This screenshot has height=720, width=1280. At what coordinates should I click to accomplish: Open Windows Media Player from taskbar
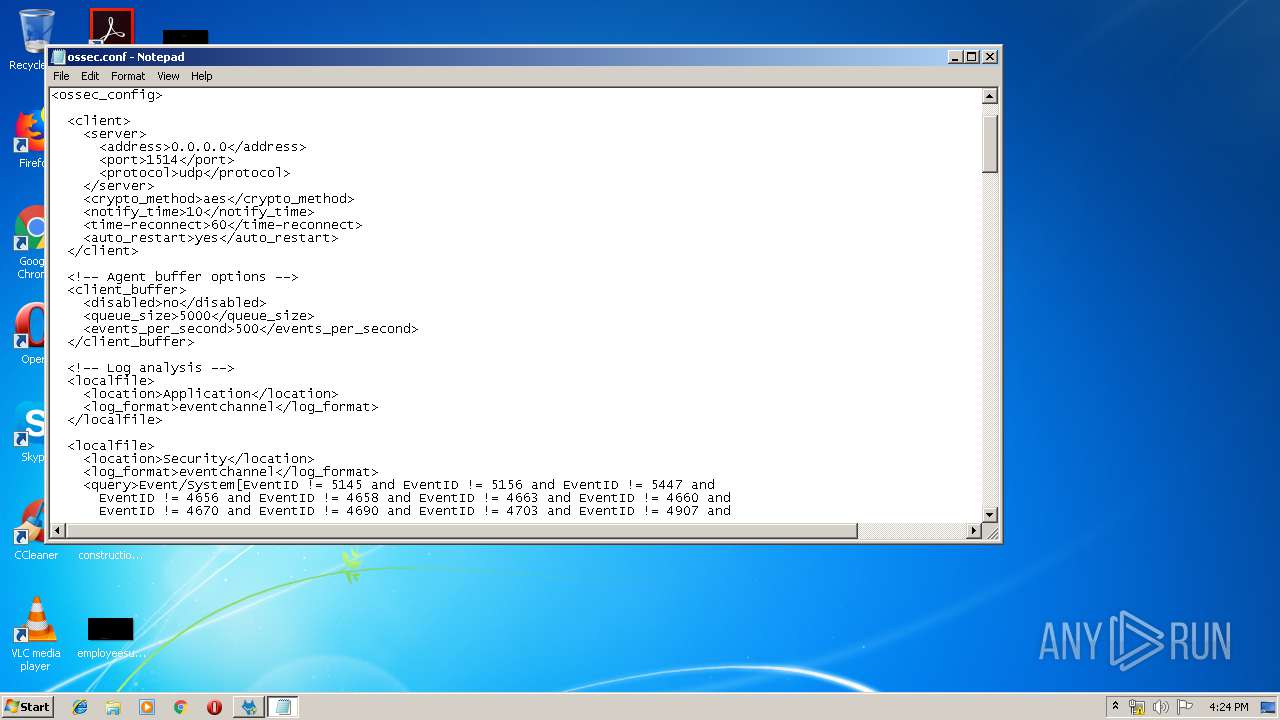pyautogui.click(x=147, y=707)
